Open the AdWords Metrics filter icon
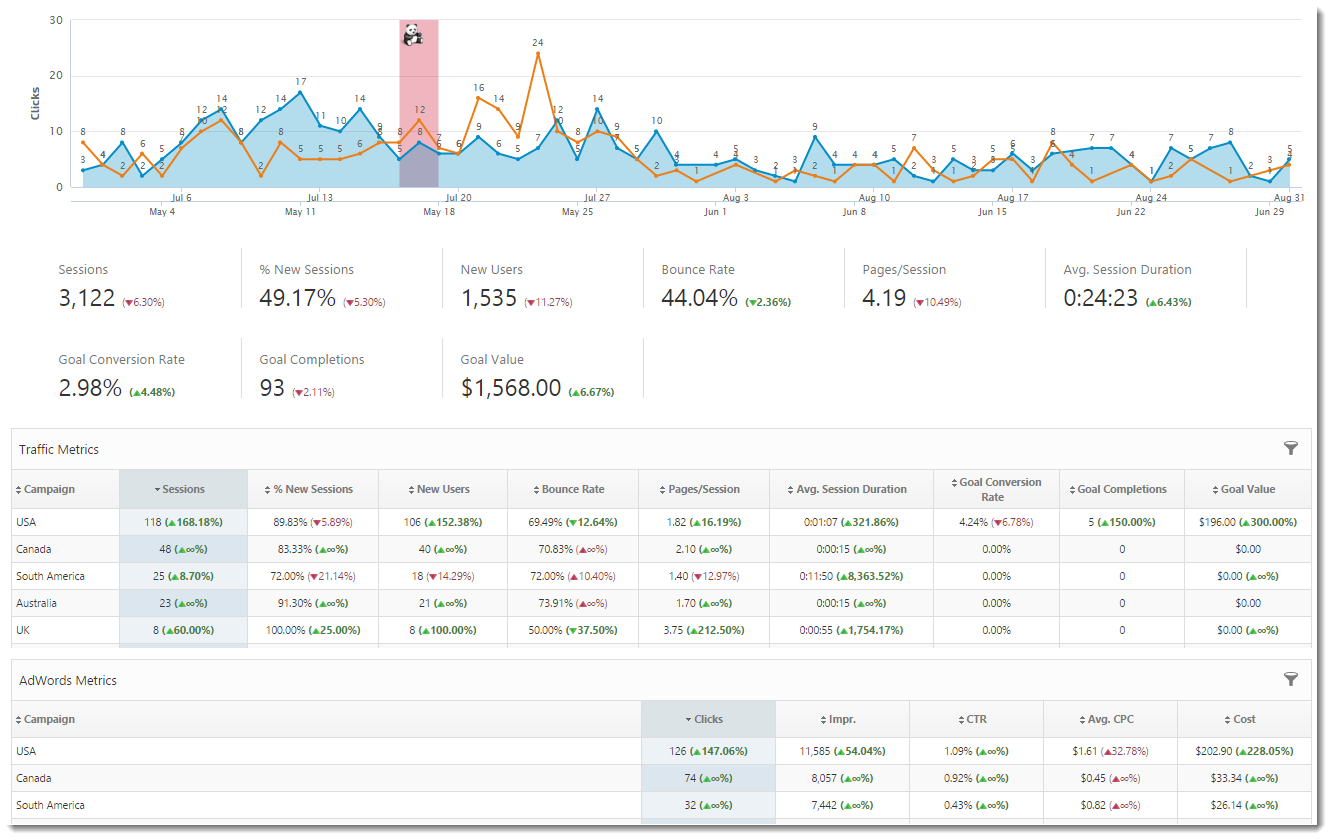 point(1290,680)
